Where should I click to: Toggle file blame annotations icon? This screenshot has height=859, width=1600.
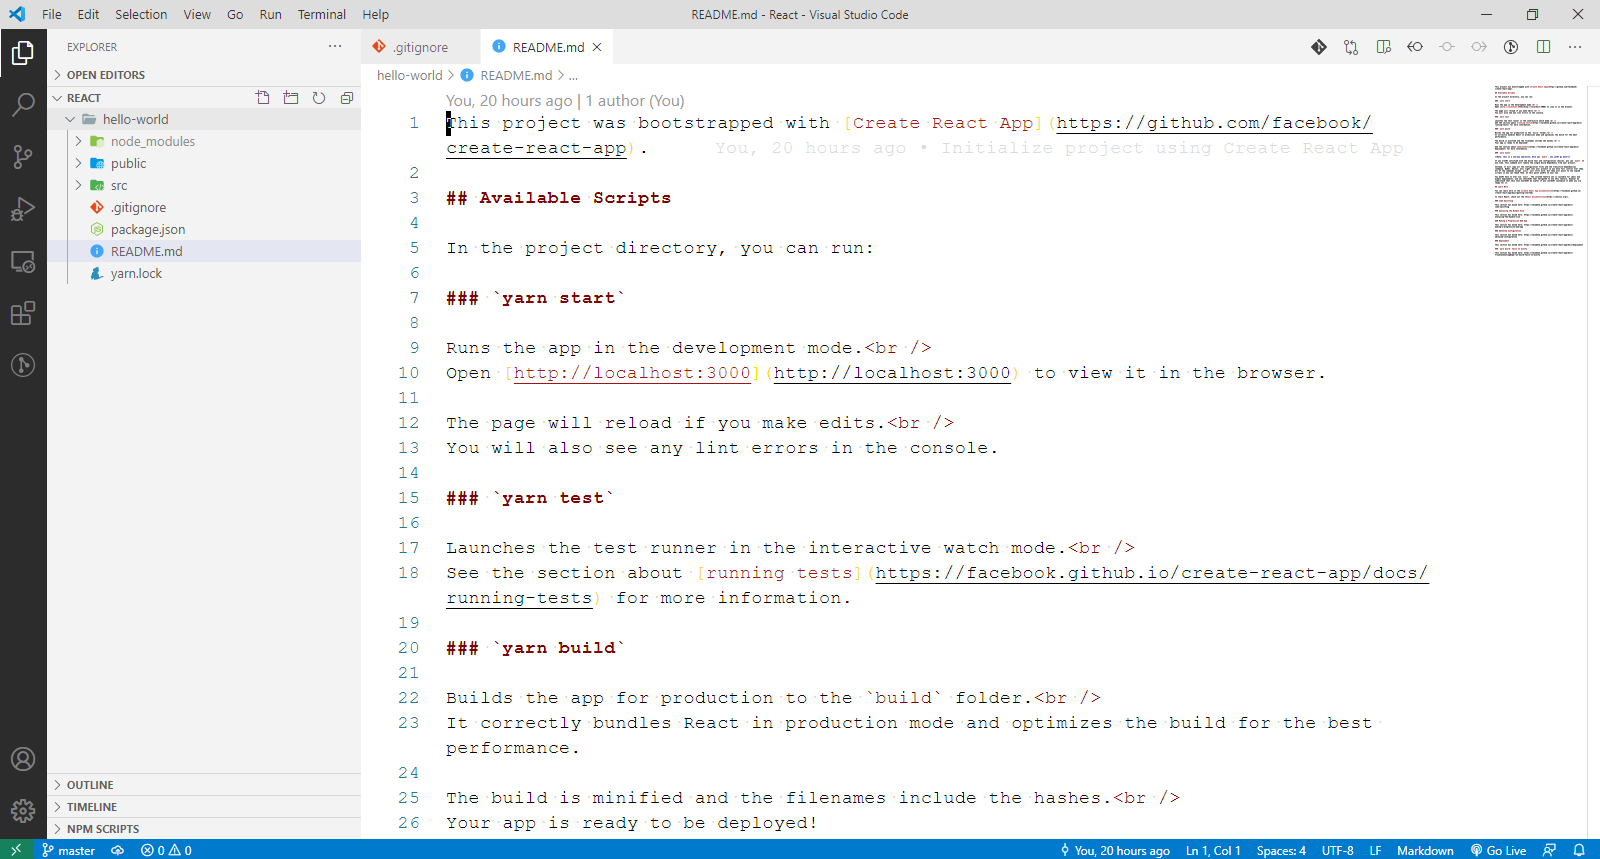(x=1511, y=47)
